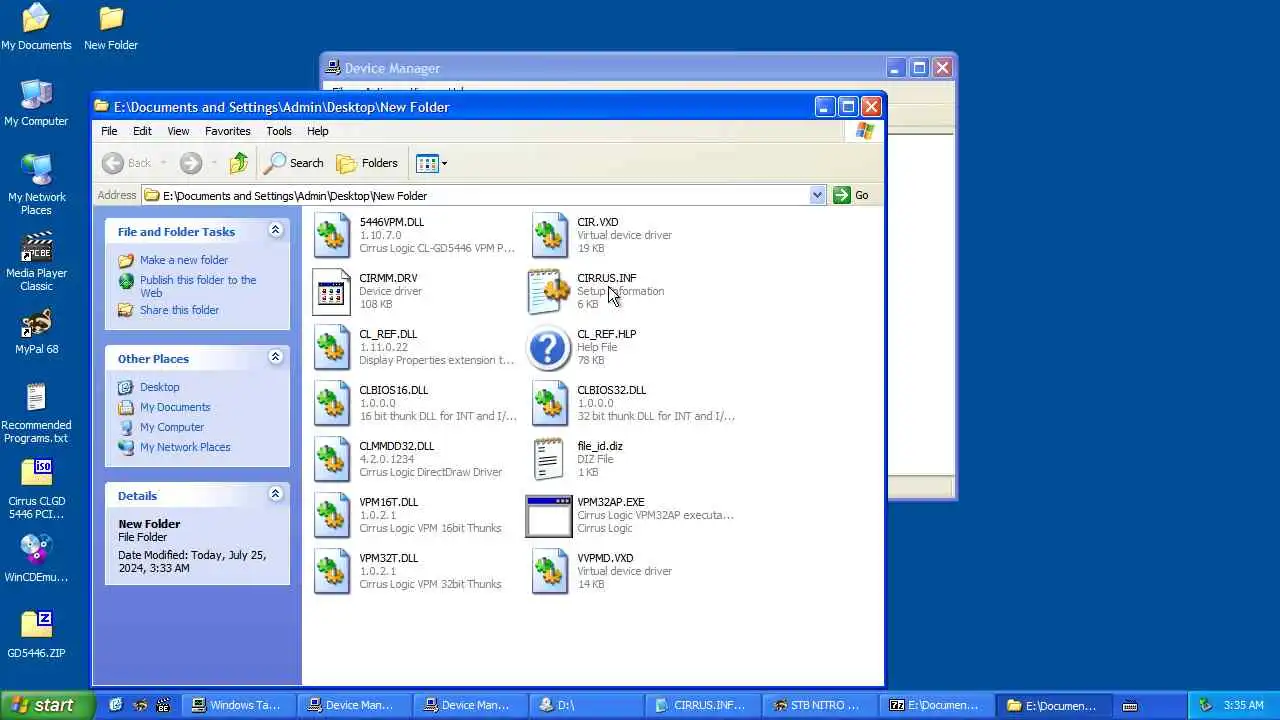Toggle the Folders pane

point(367,163)
